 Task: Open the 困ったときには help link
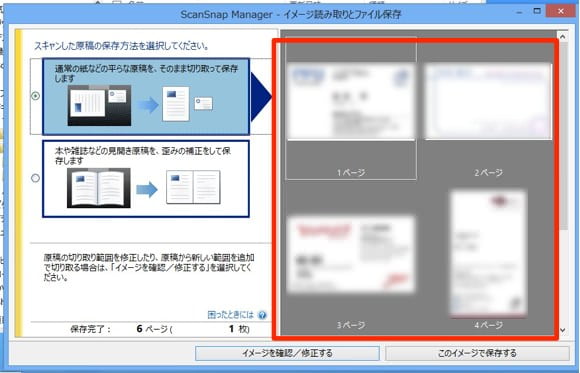(x=231, y=315)
